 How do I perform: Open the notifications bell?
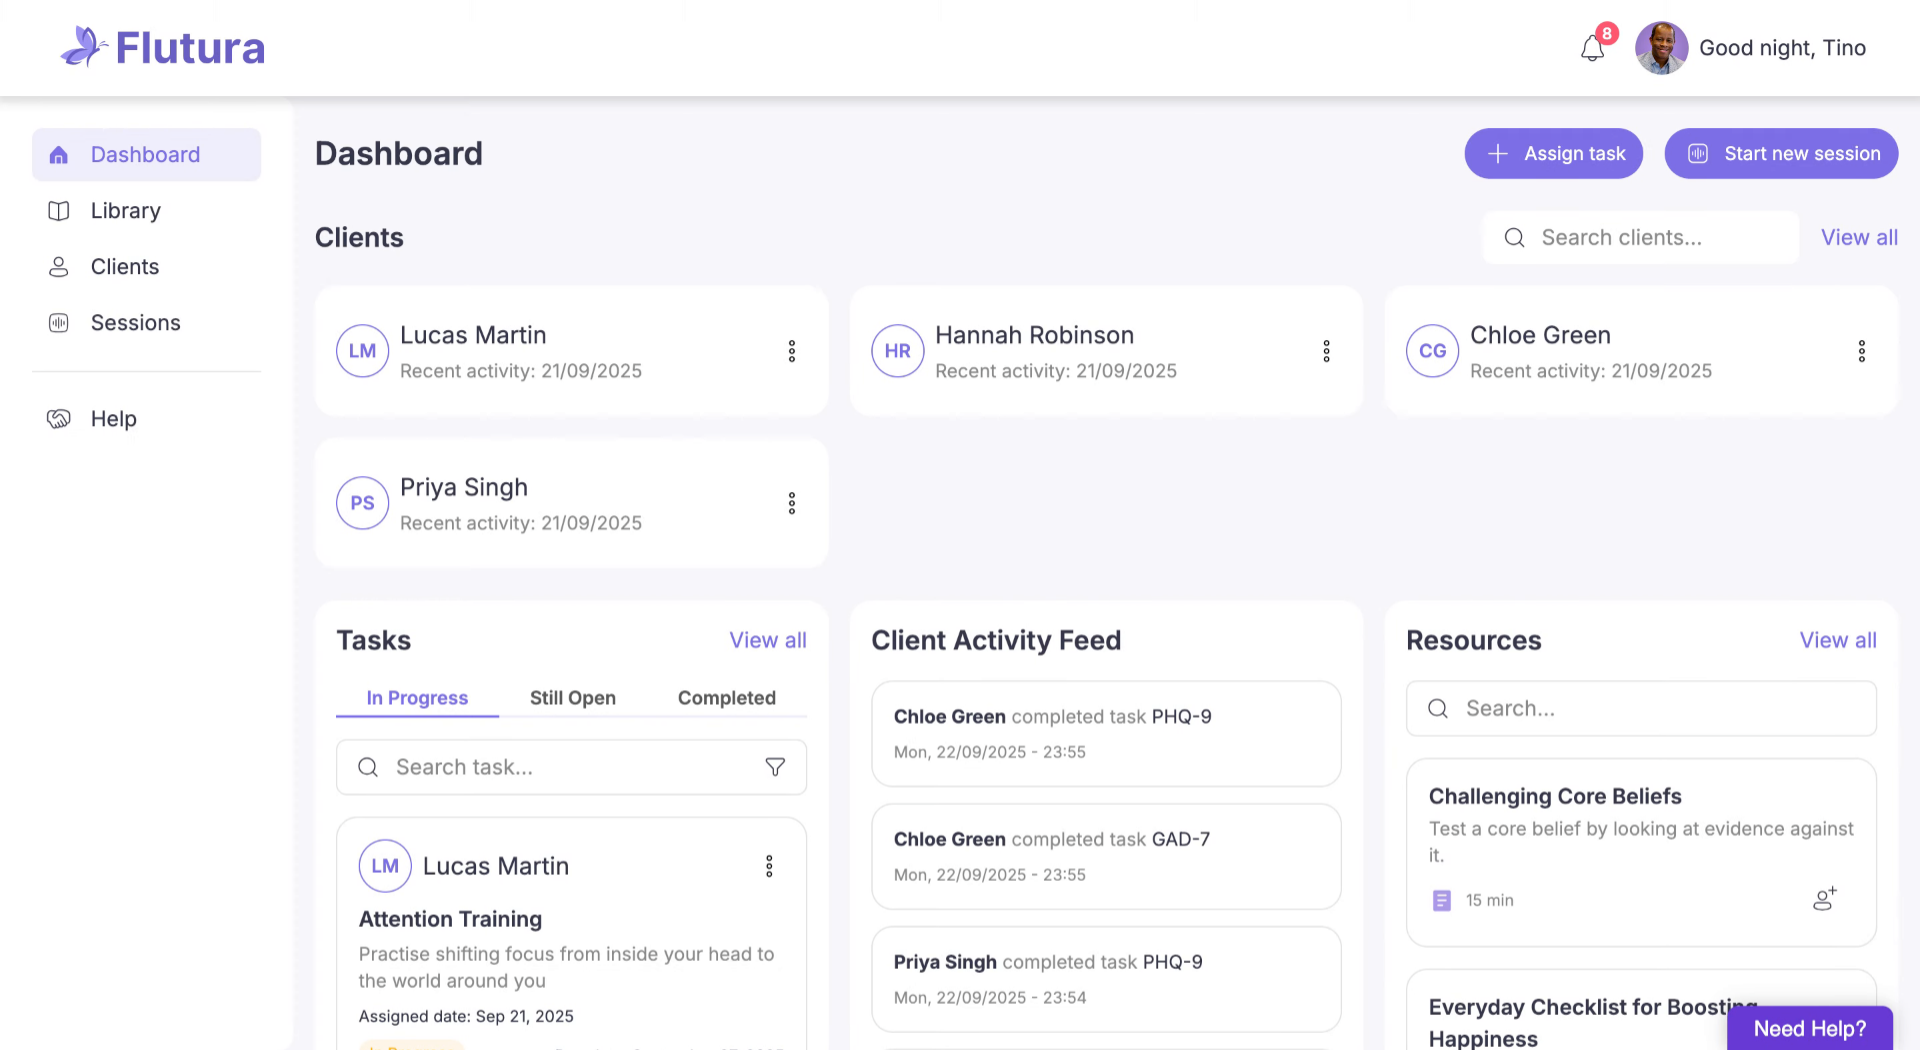(x=1593, y=48)
